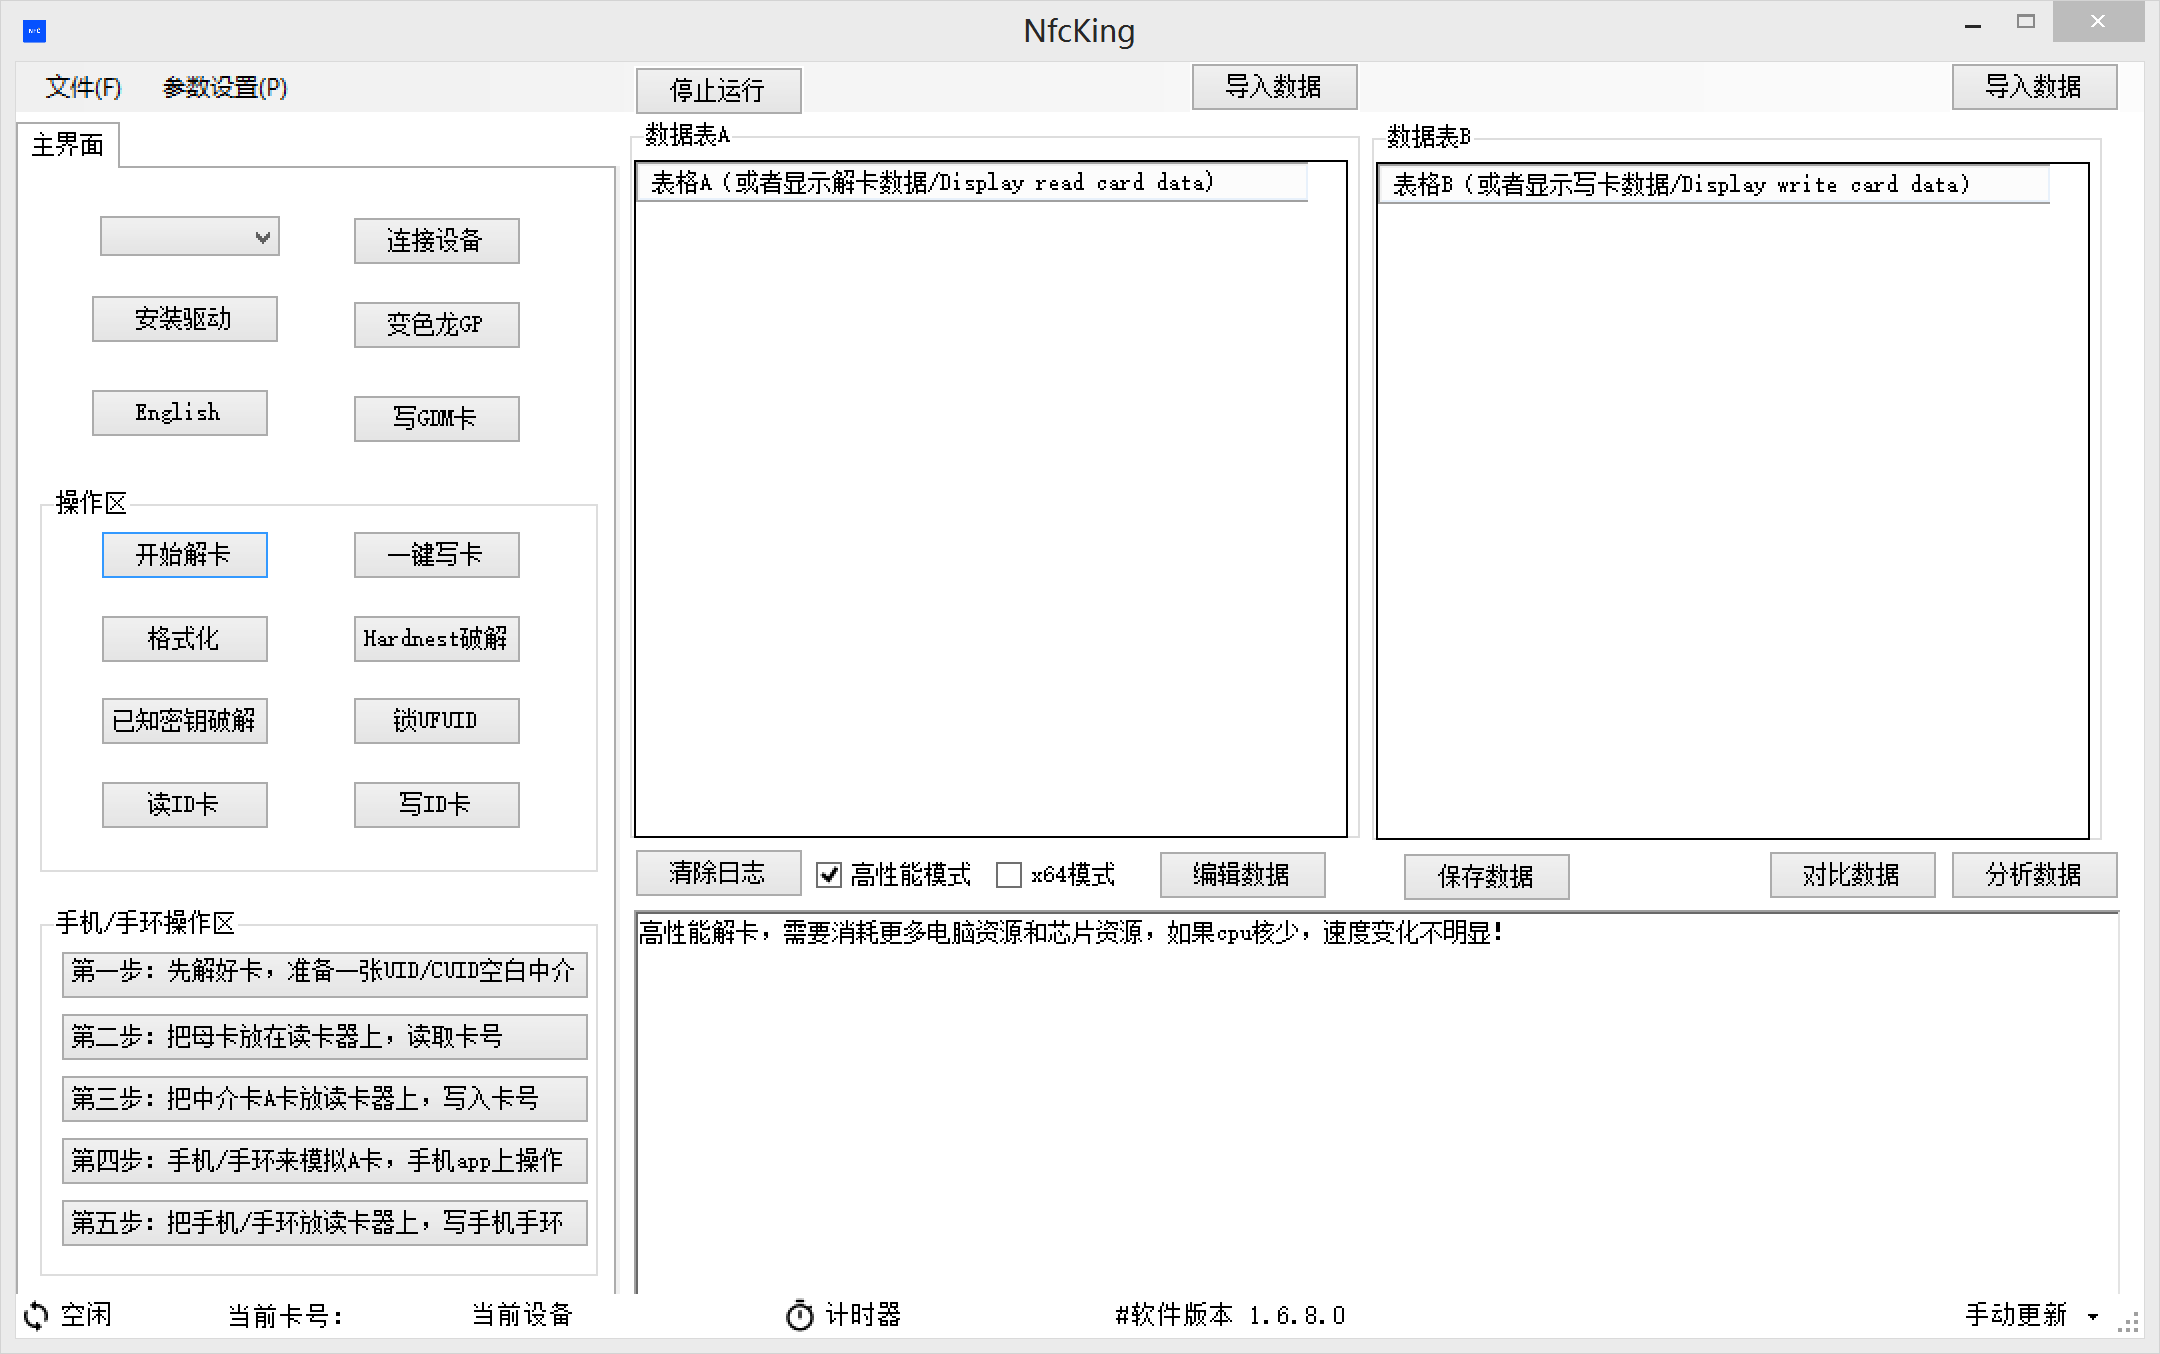
Task: Click the 表格B column header in table B
Action: (1714, 185)
